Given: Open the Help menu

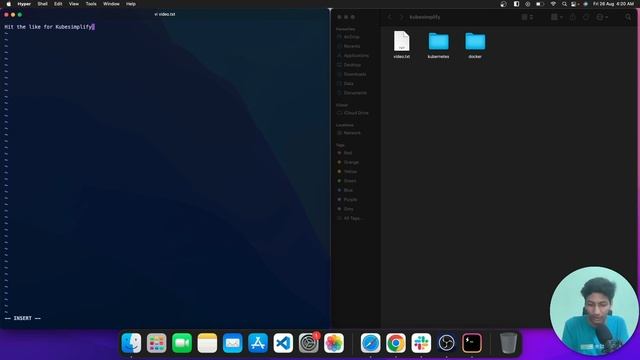Looking at the screenshot, I should coord(131,4).
